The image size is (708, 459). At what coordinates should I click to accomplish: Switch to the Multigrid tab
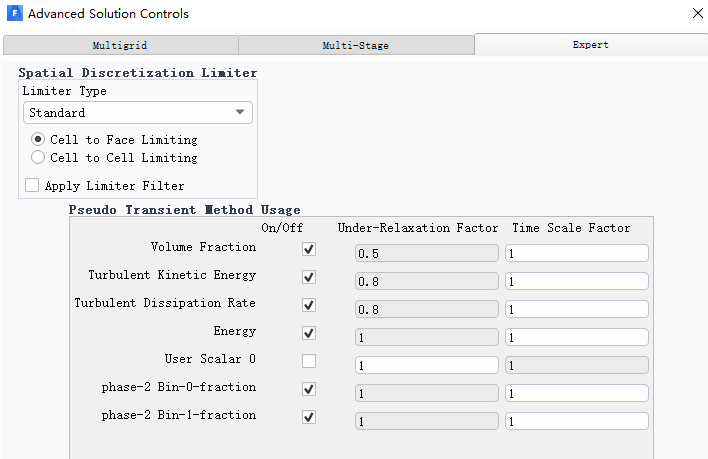pyautogui.click(x=120, y=45)
